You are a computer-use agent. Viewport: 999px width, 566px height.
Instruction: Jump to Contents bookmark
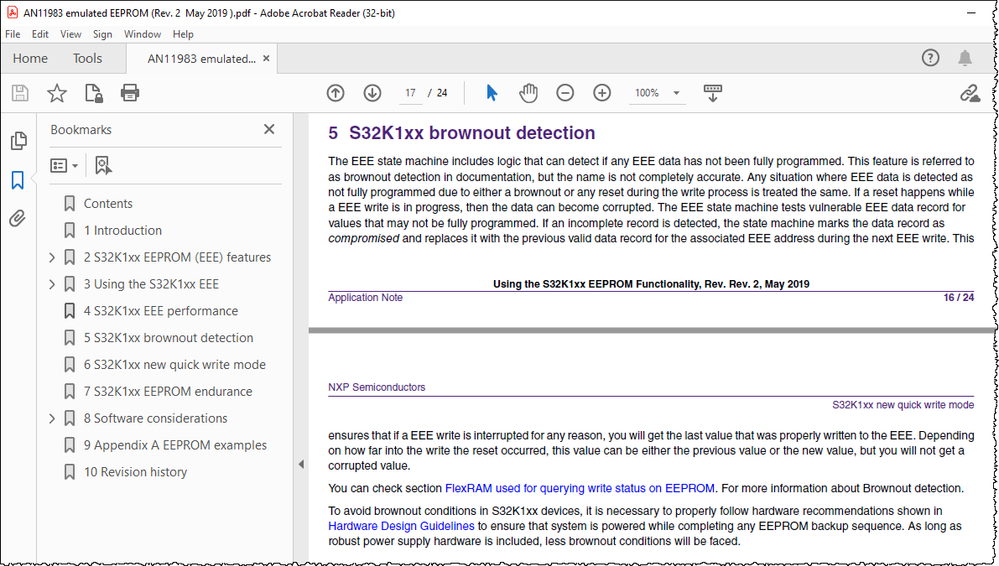[x=108, y=204]
